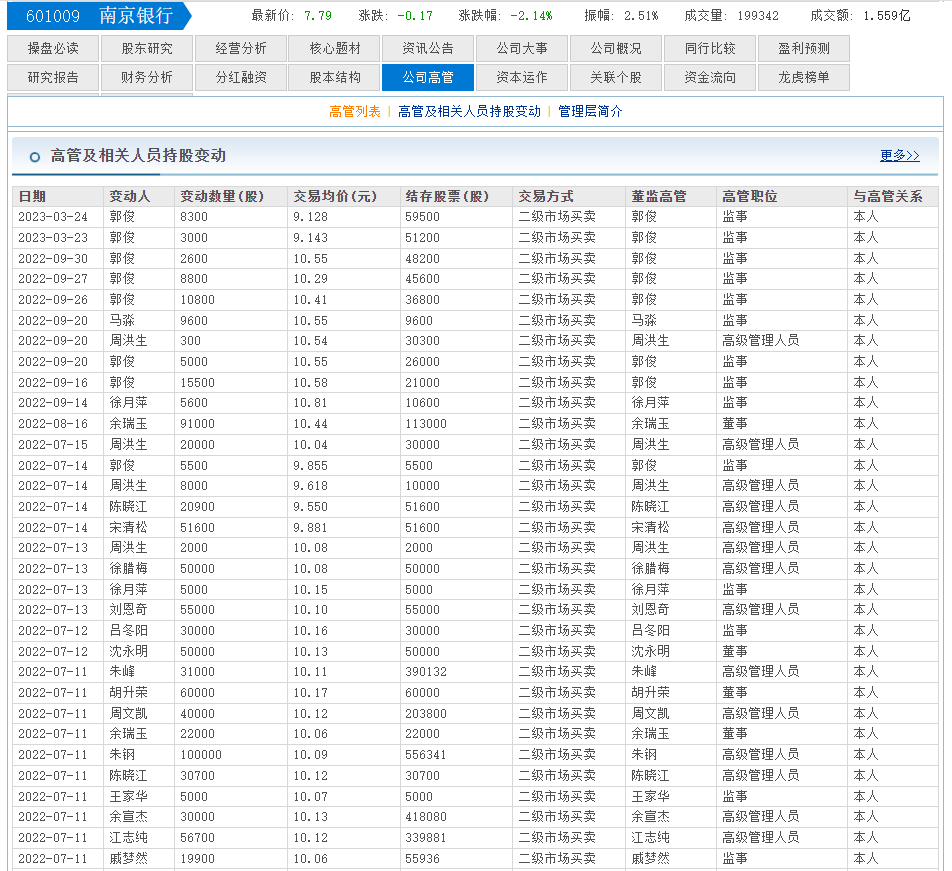Click the bullet icon beside 高管及相关人员持股变动 heading
952x871 pixels.
35,157
